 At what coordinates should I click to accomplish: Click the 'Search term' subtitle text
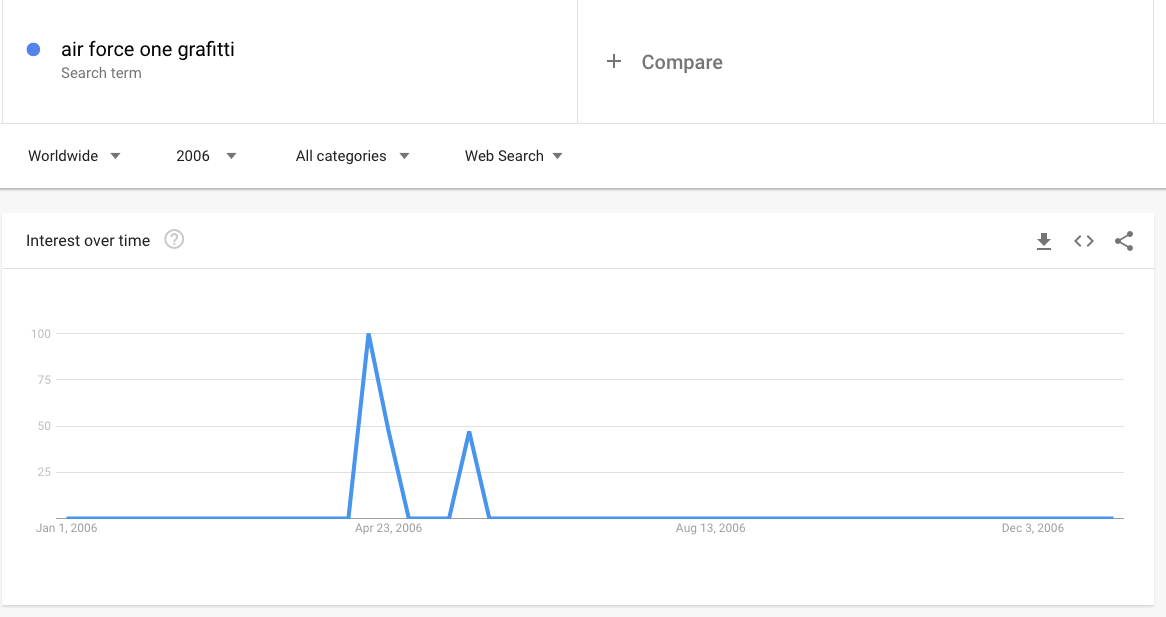click(x=101, y=73)
